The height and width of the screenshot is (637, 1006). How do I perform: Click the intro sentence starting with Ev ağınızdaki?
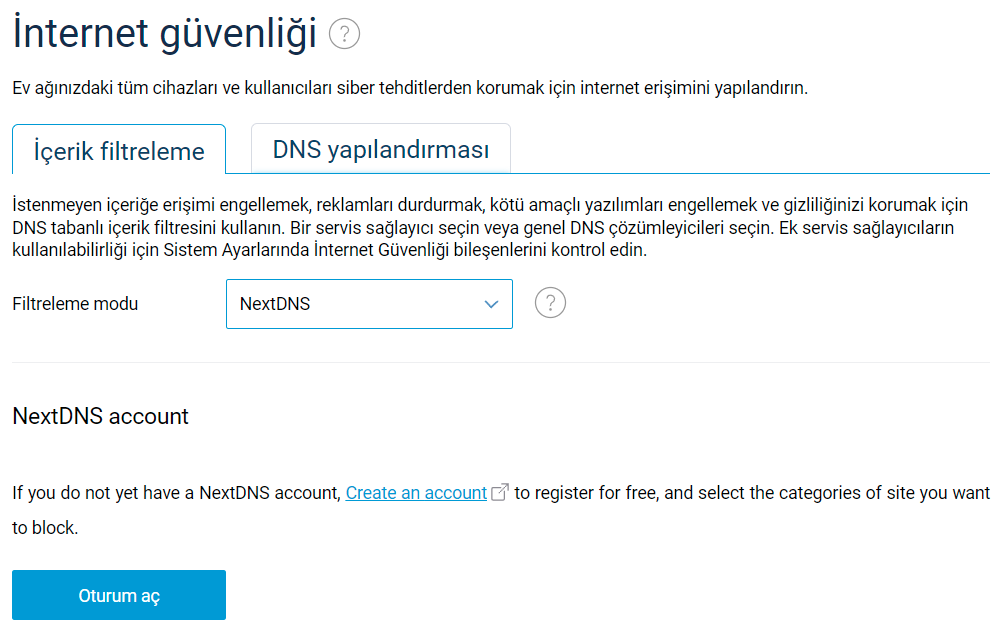pyautogui.click(x=409, y=88)
